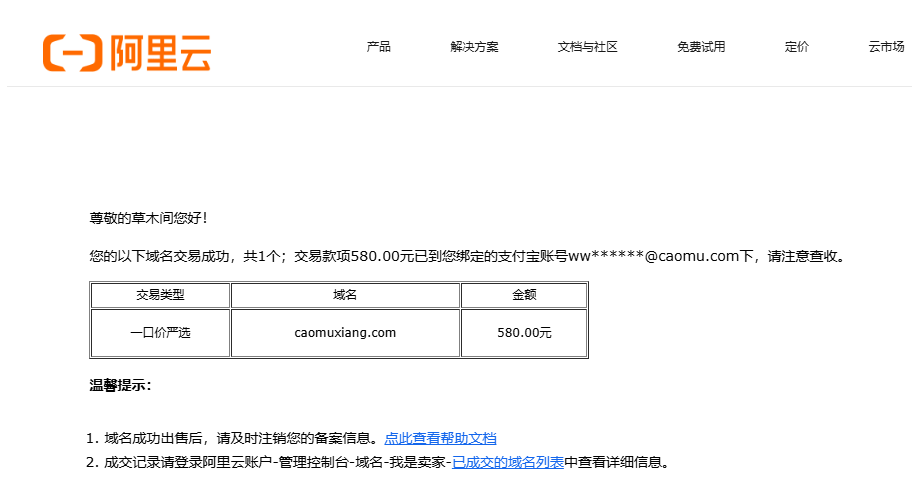Click the 域名 column header

pyautogui.click(x=345, y=295)
